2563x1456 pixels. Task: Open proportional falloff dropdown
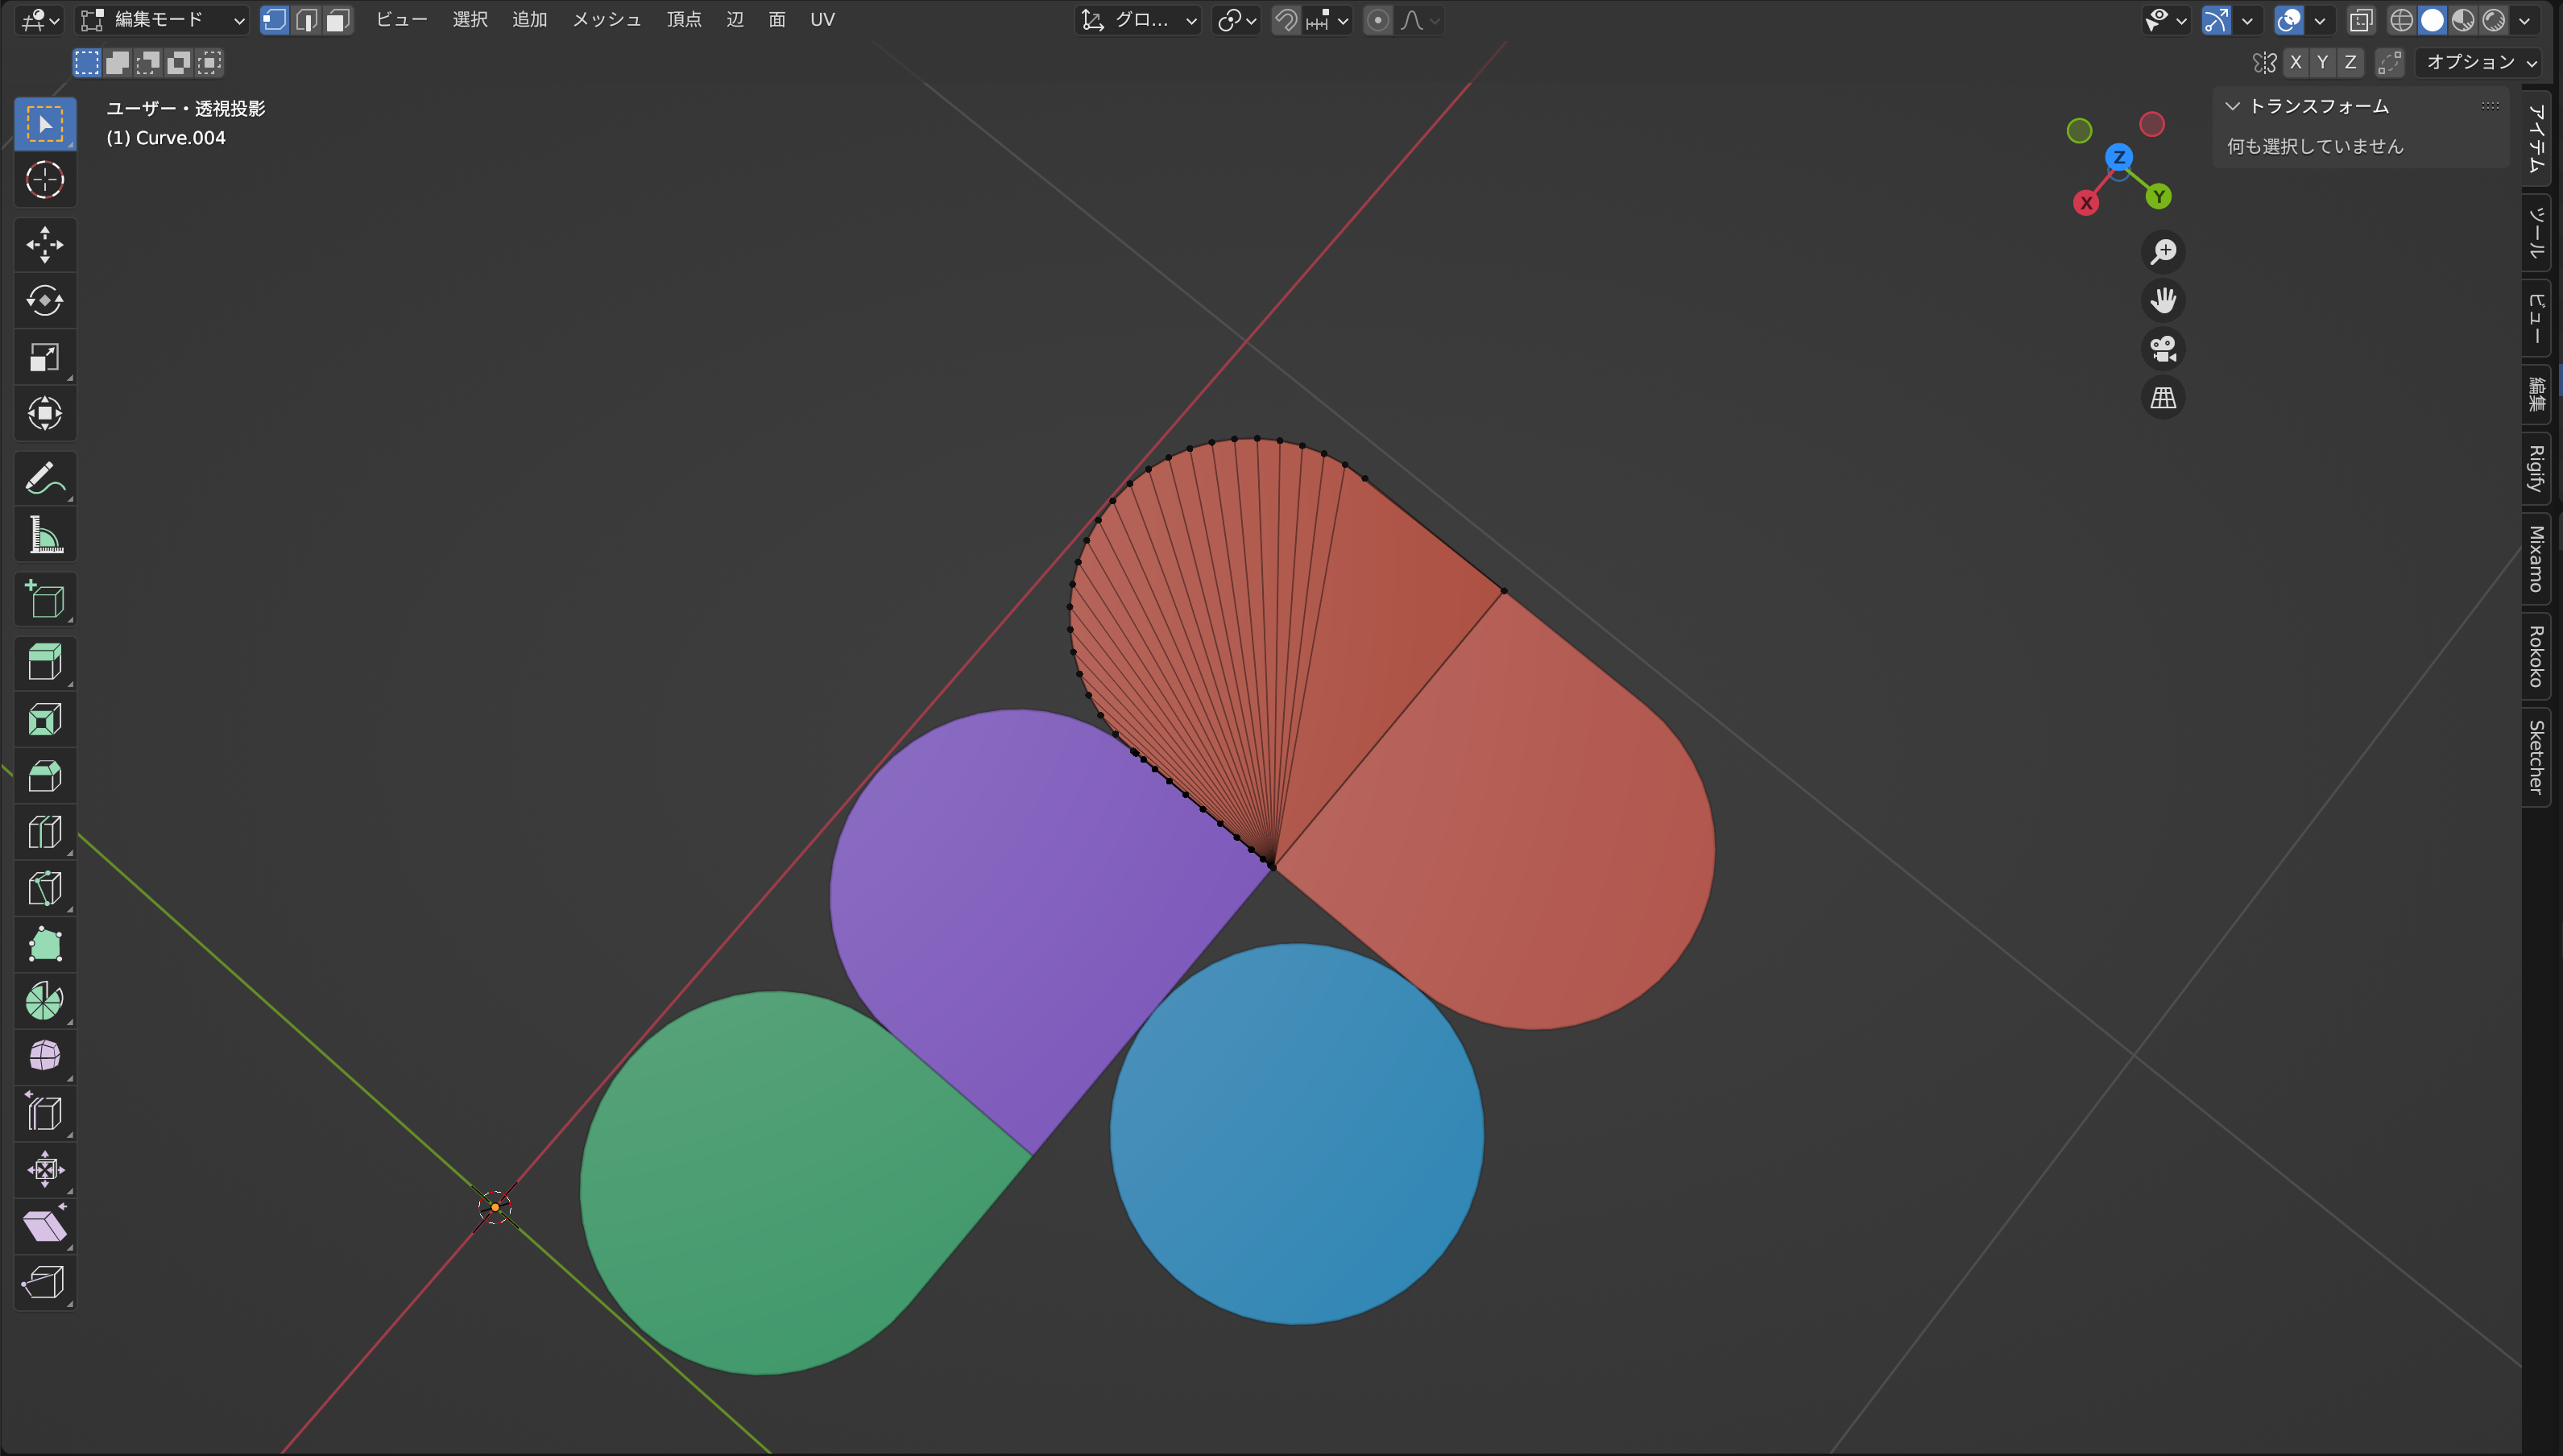[x=1419, y=20]
